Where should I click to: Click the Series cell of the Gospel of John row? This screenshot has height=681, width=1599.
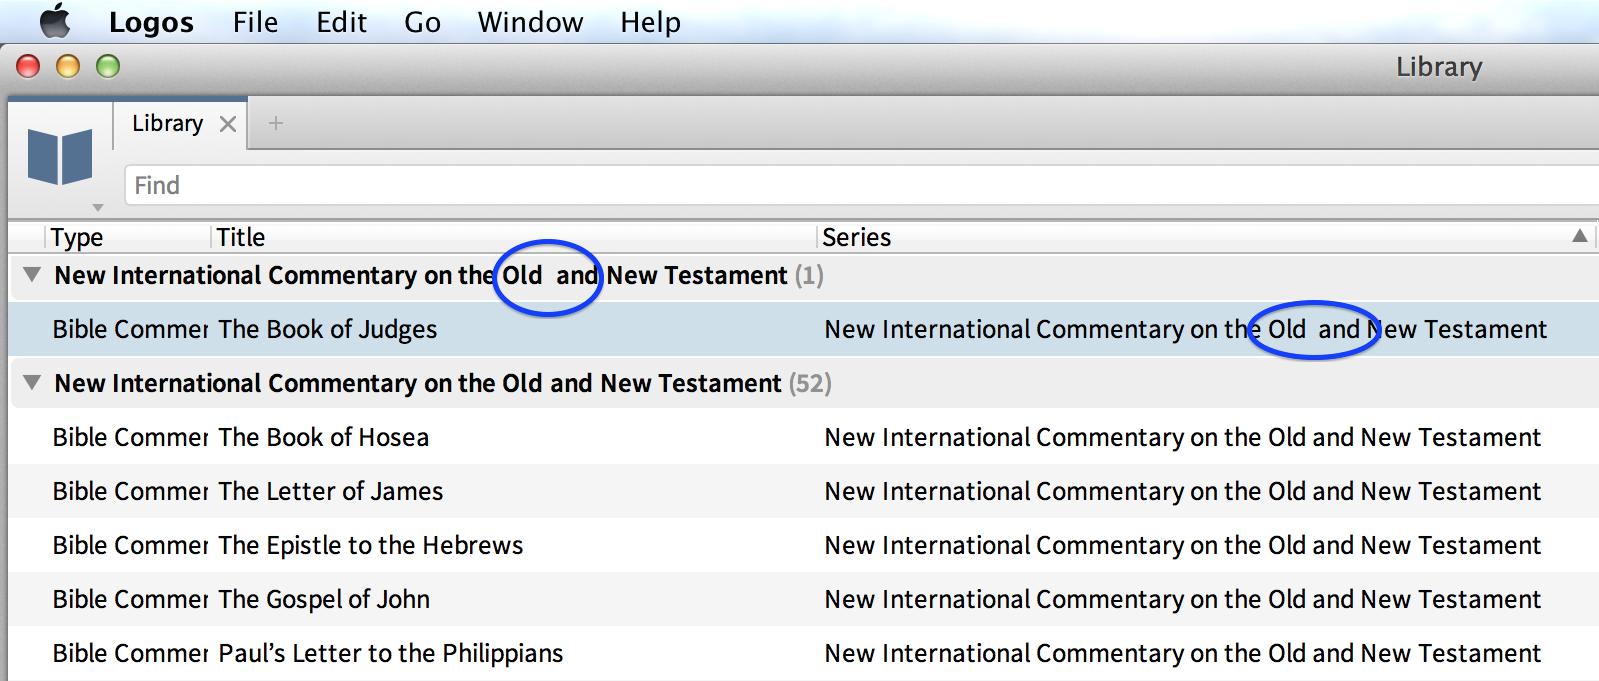tap(1182, 599)
